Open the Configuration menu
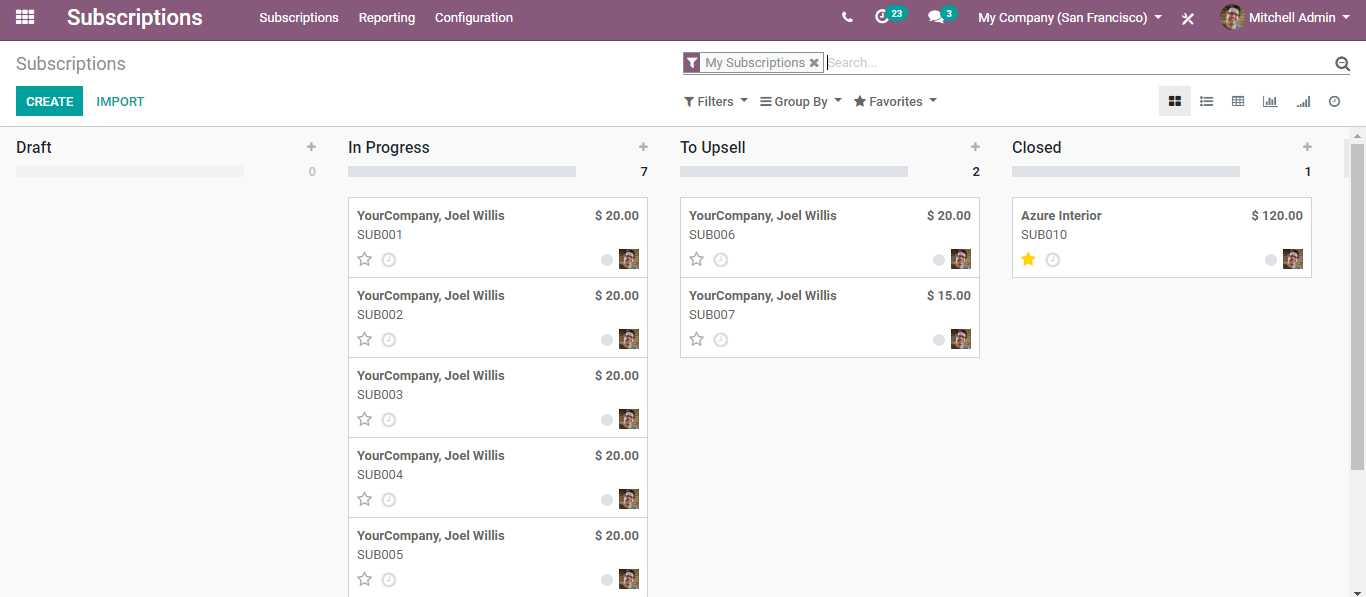1366x597 pixels. 474,17
